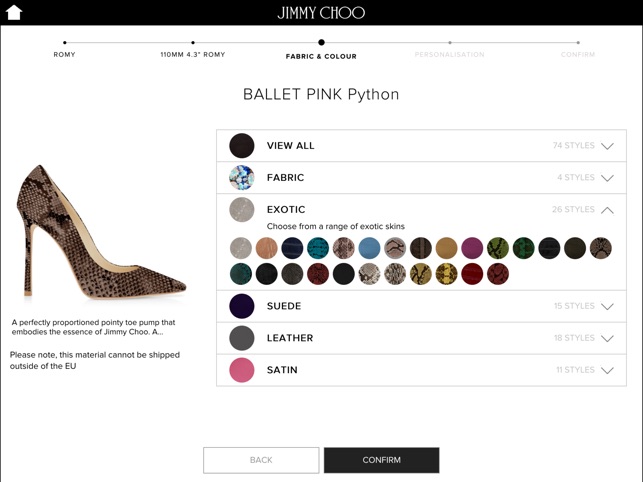
Task: Pick the dark olive swatch in first row
Action: click(x=575, y=248)
